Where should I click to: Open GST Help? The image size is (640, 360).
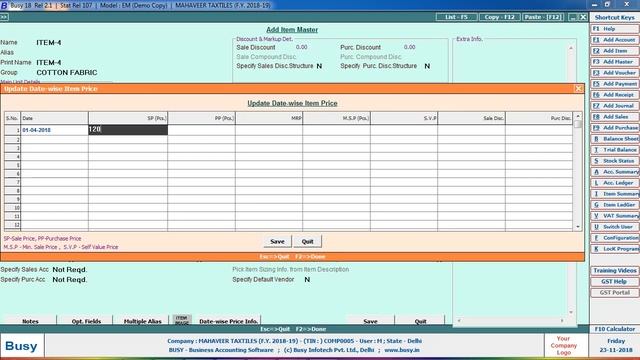[615, 282]
